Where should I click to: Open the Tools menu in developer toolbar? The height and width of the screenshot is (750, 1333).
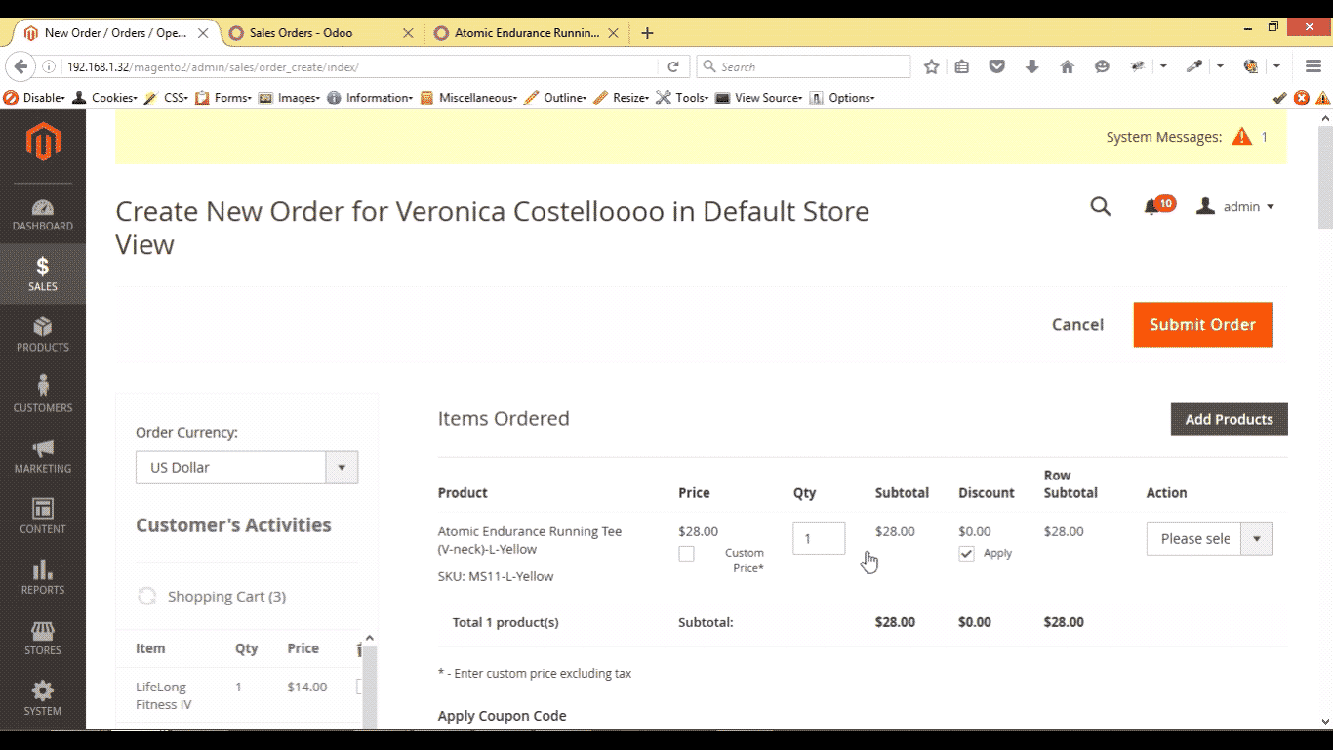coord(684,98)
